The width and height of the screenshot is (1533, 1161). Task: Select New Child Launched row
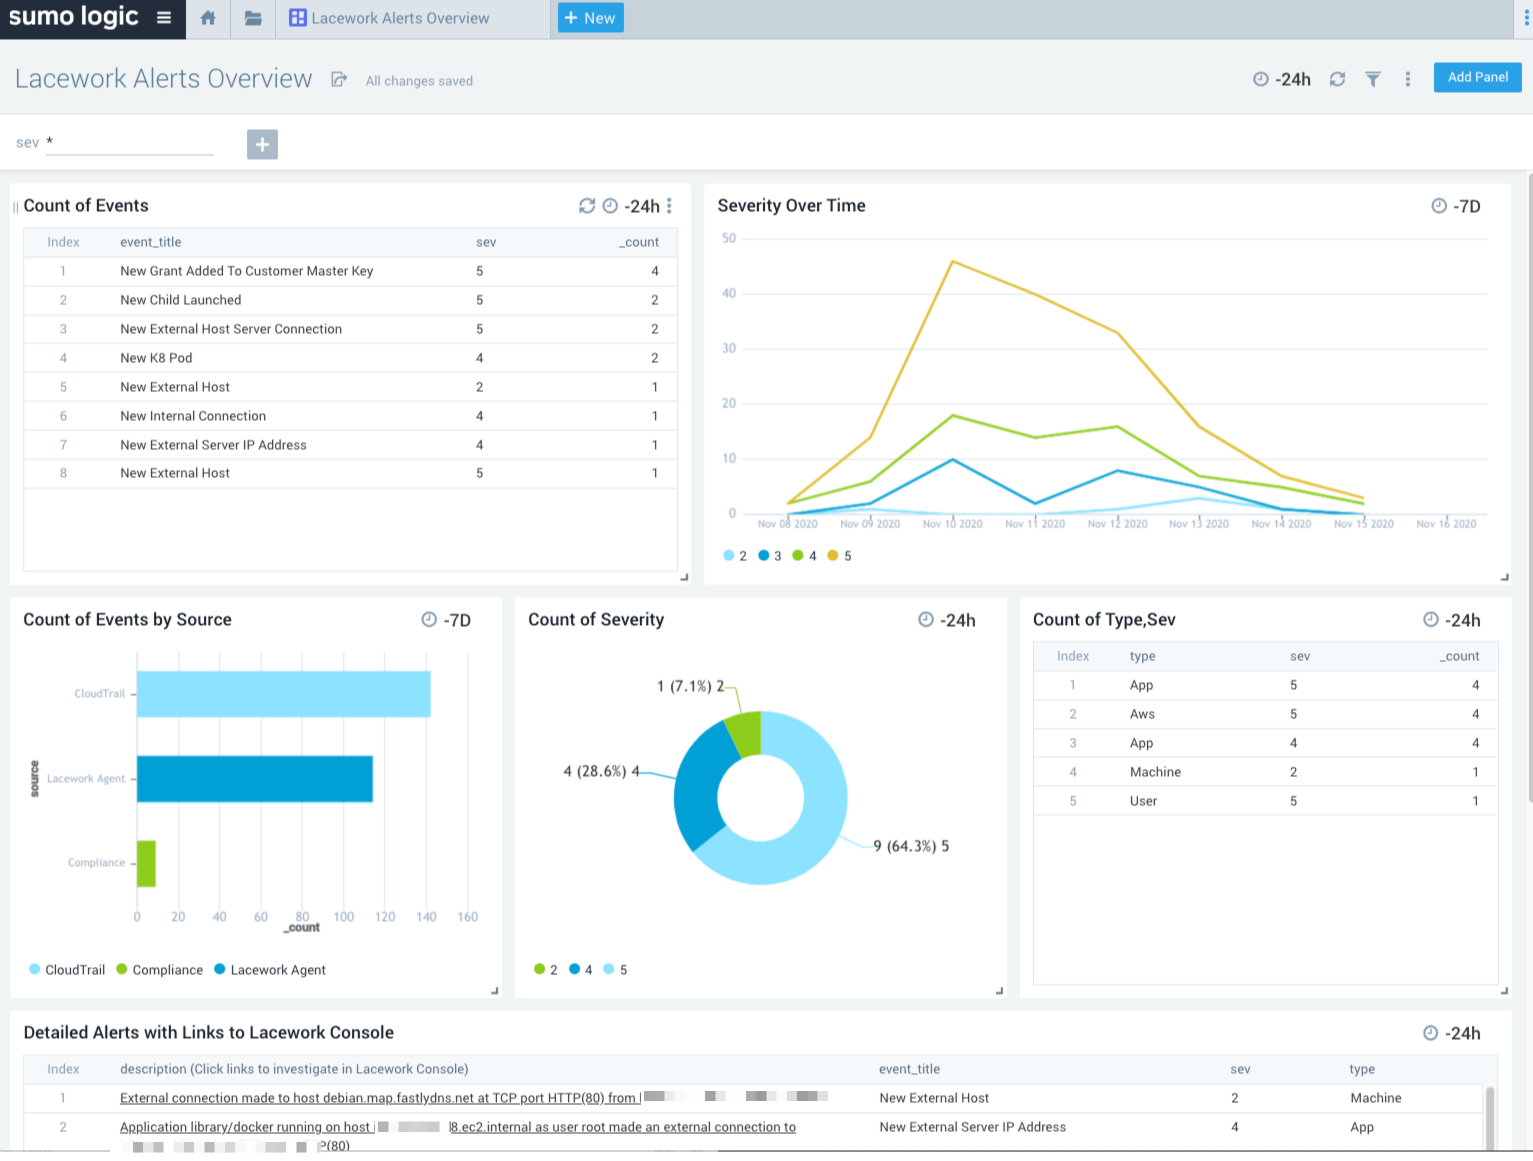350,300
